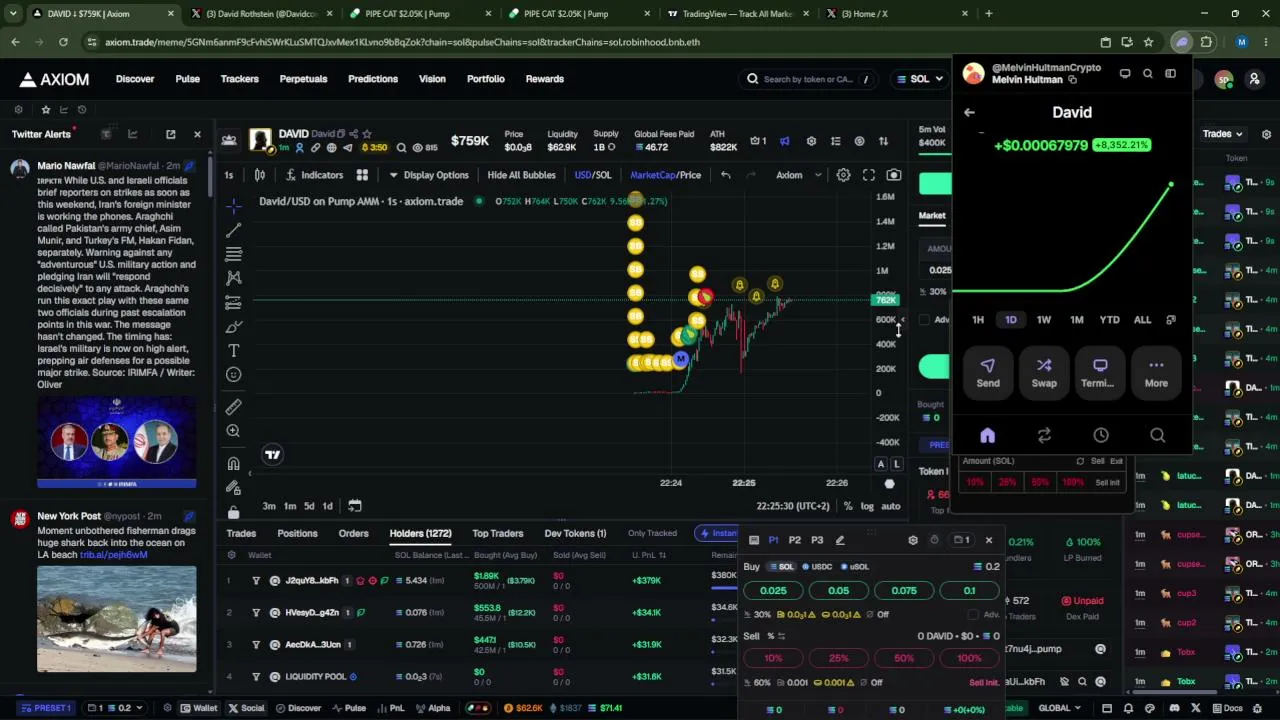1280x720 pixels.
Task: Toggle percent scale on the chart
Action: point(848,506)
